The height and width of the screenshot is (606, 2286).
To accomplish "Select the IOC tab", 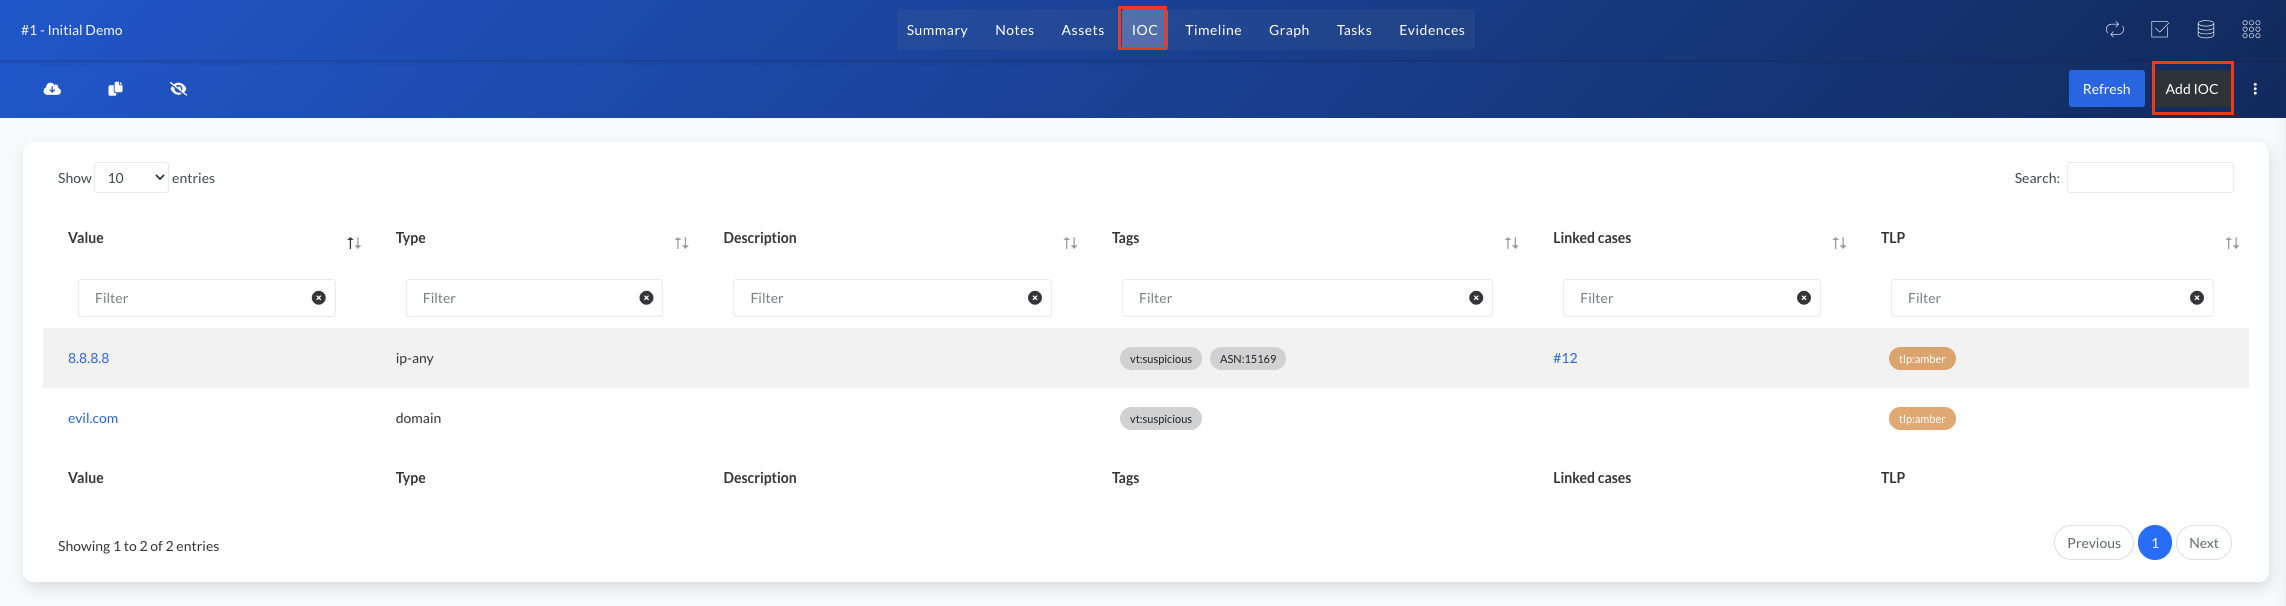I will [x=1144, y=30].
